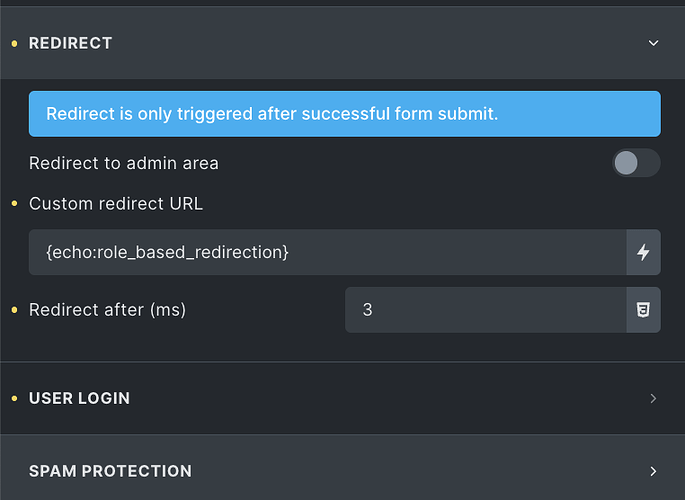Image resolution: width=685 pixels, height=500 pixels.
Task: Open the USER LOGIN section title
Action: (79, 398)
